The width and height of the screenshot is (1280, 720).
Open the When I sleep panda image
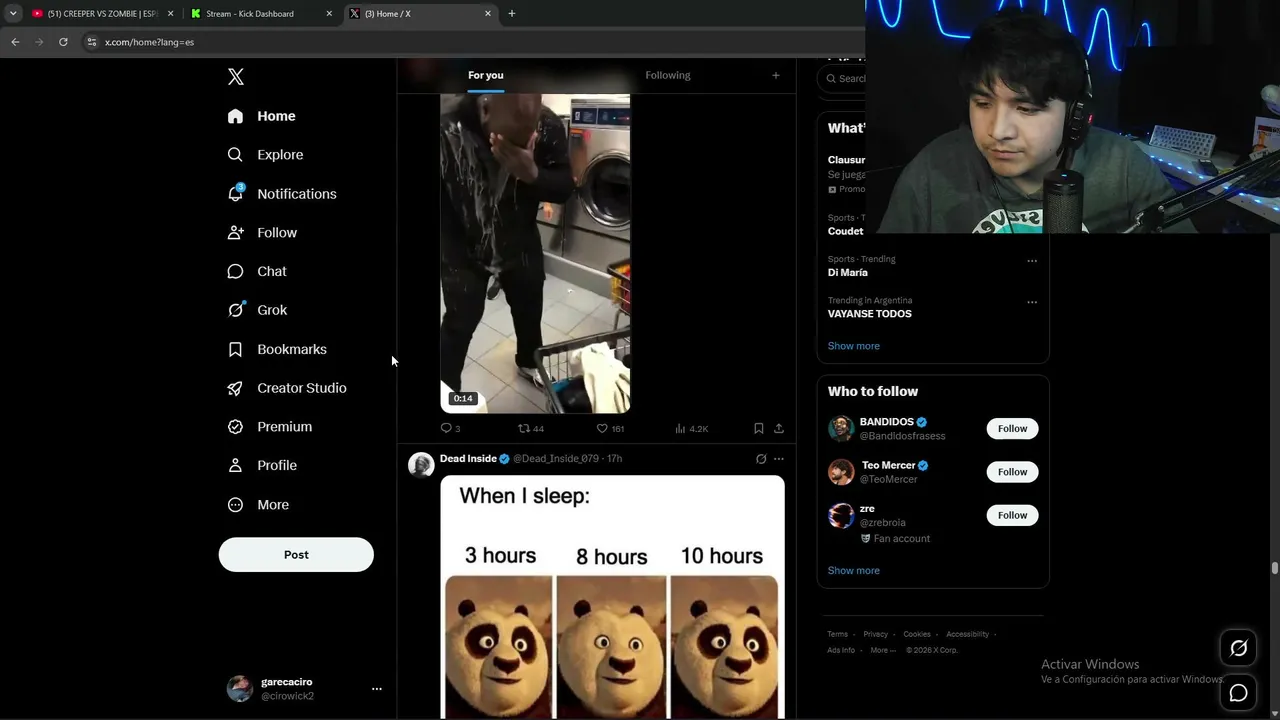[x=612, y=597]
